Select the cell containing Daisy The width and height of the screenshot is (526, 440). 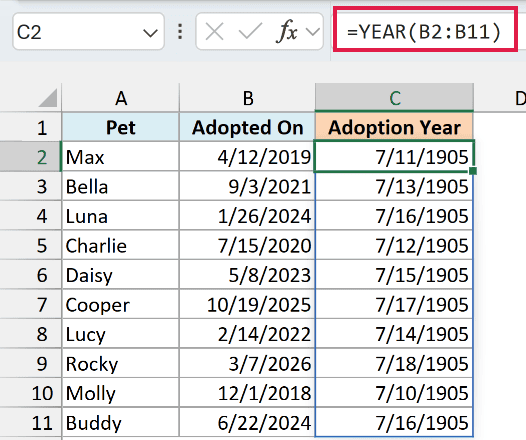click(121, 275)
